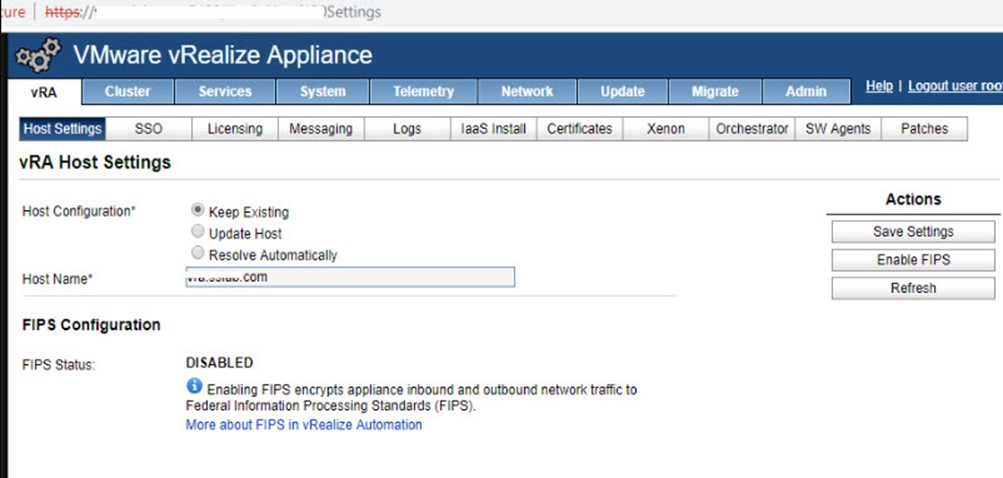Click the Host Name label
1003x478 pixels.
point(58,280)
